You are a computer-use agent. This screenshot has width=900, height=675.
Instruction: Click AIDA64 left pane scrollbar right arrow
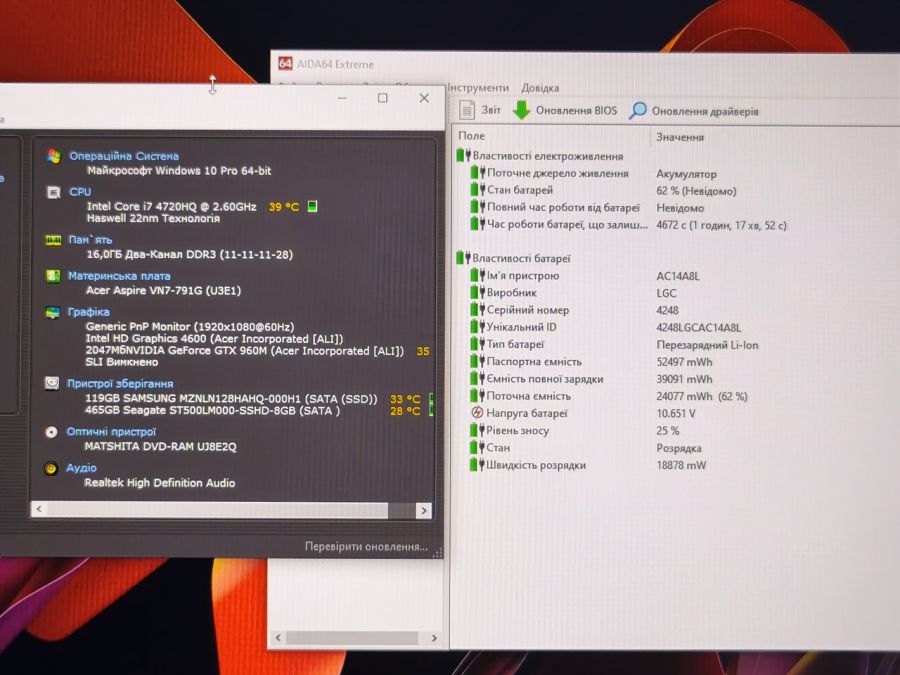click(x=434, y=638)
